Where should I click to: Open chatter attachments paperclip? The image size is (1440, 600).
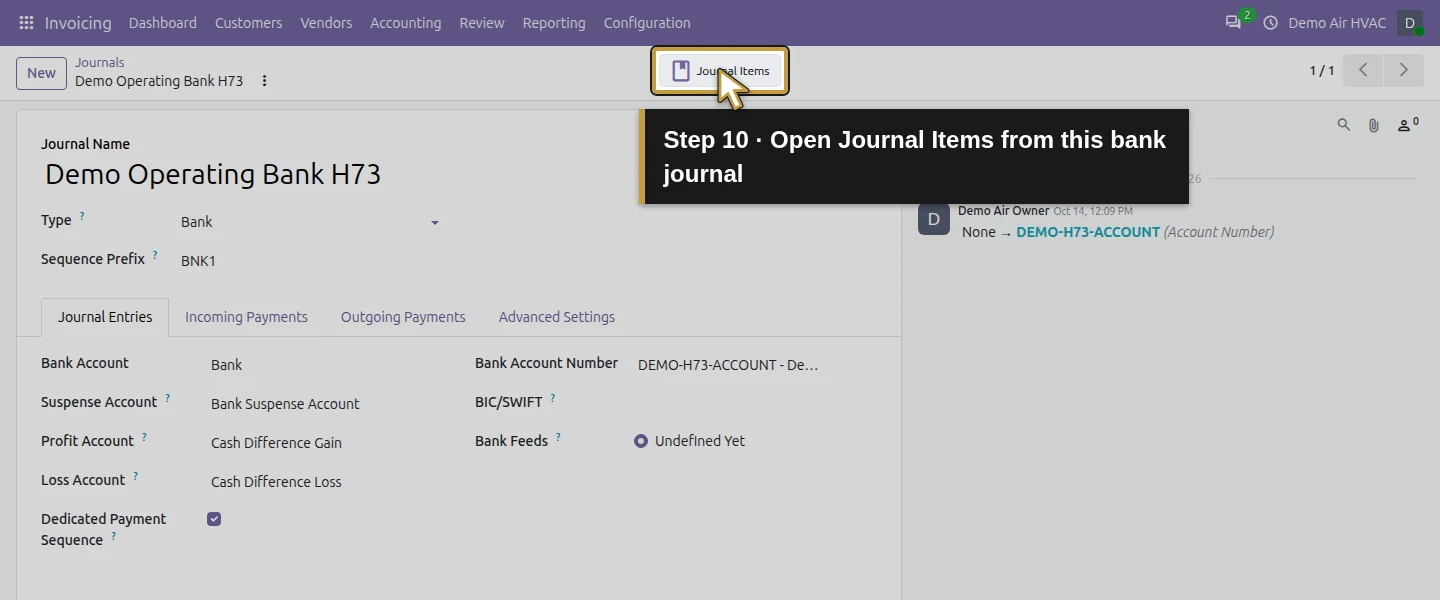(x=1374, y=125)
